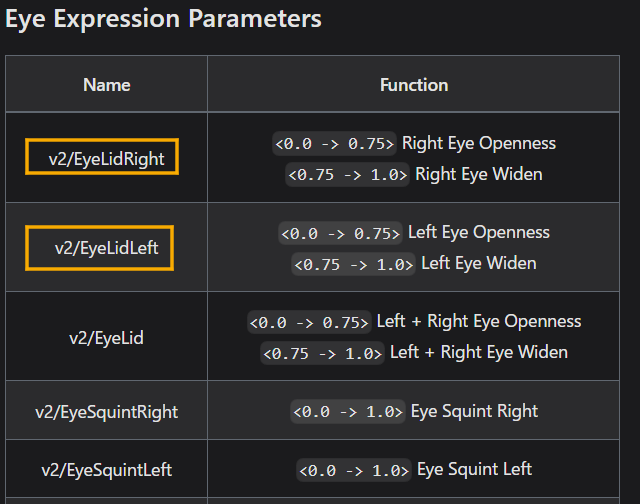Click the Right Eye Openness text
Image resolution: width=640 pixels, height=504 pixels.
click(x=479, y=143)
